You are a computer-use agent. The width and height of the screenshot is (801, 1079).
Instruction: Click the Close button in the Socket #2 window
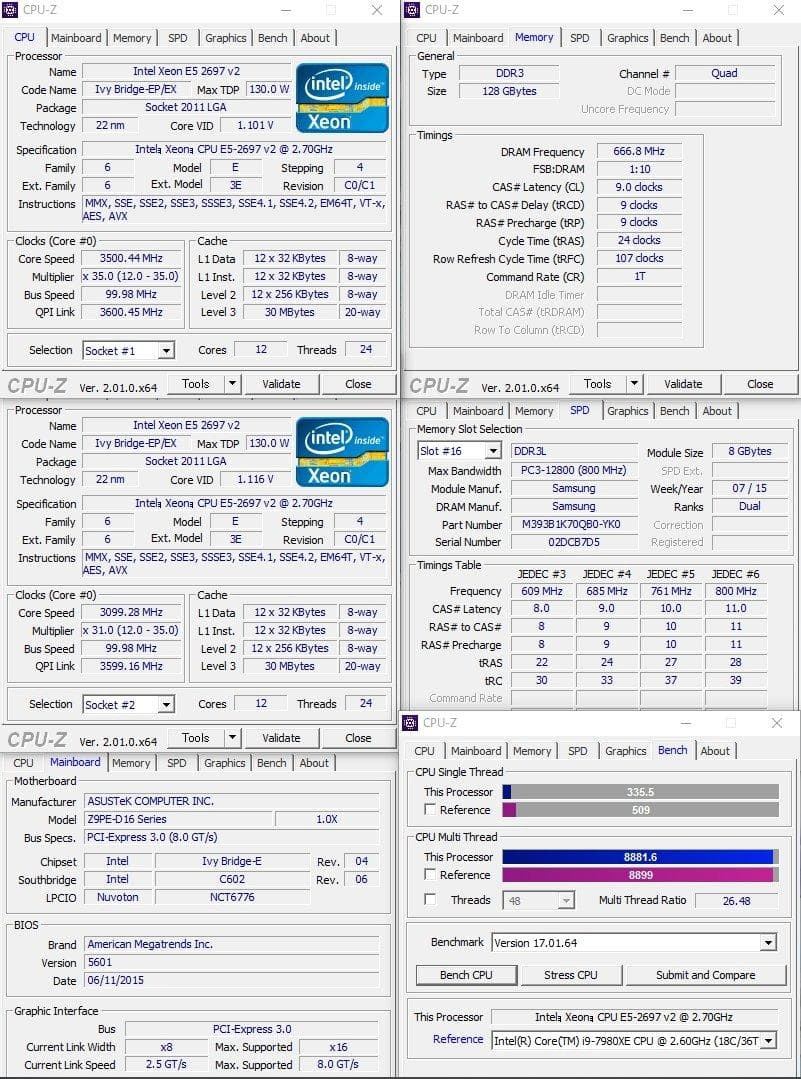tap(359, 738)
